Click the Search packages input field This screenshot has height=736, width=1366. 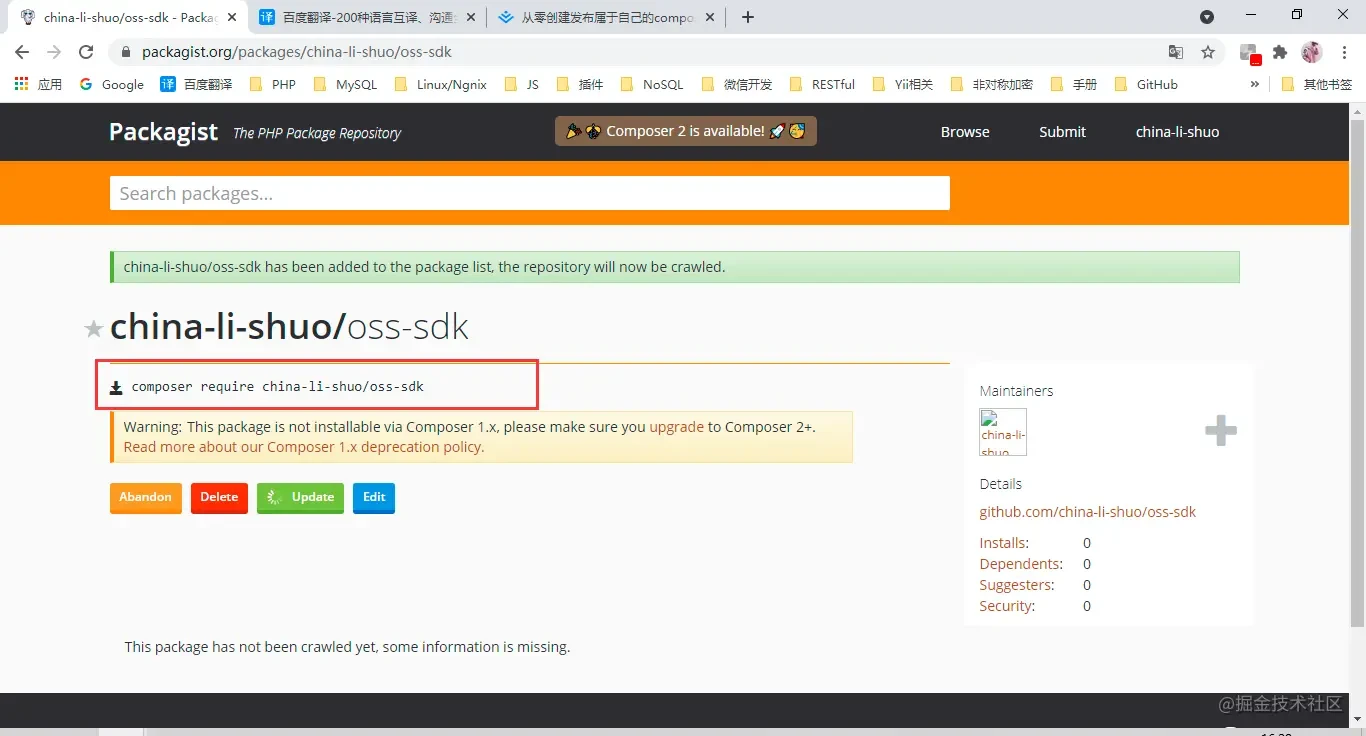click(x=529, y=193)
